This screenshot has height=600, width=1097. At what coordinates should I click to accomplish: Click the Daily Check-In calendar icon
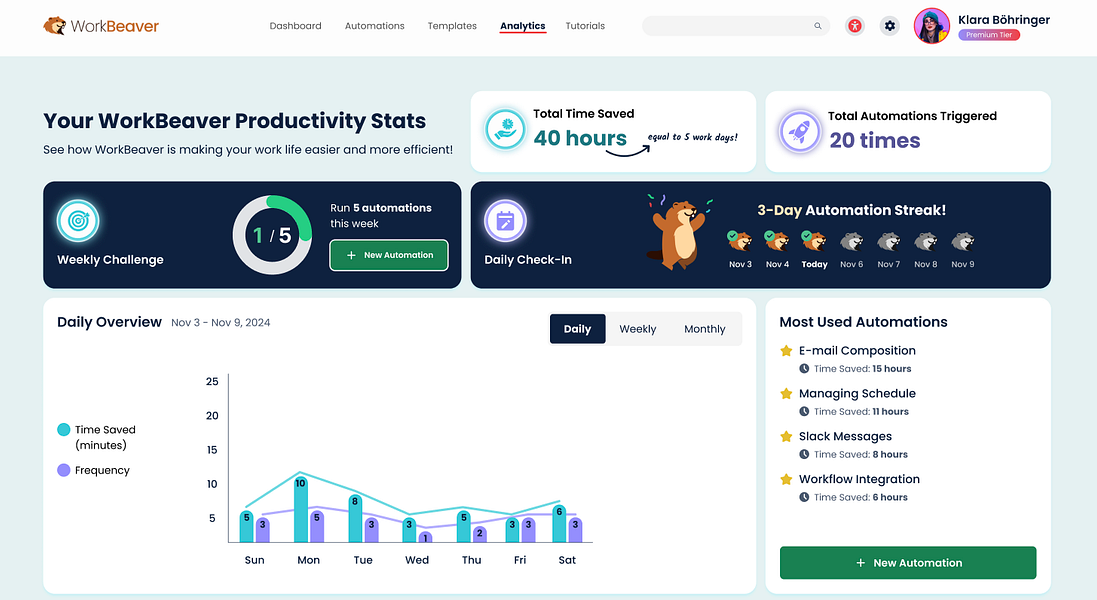(x=505, y=221)
